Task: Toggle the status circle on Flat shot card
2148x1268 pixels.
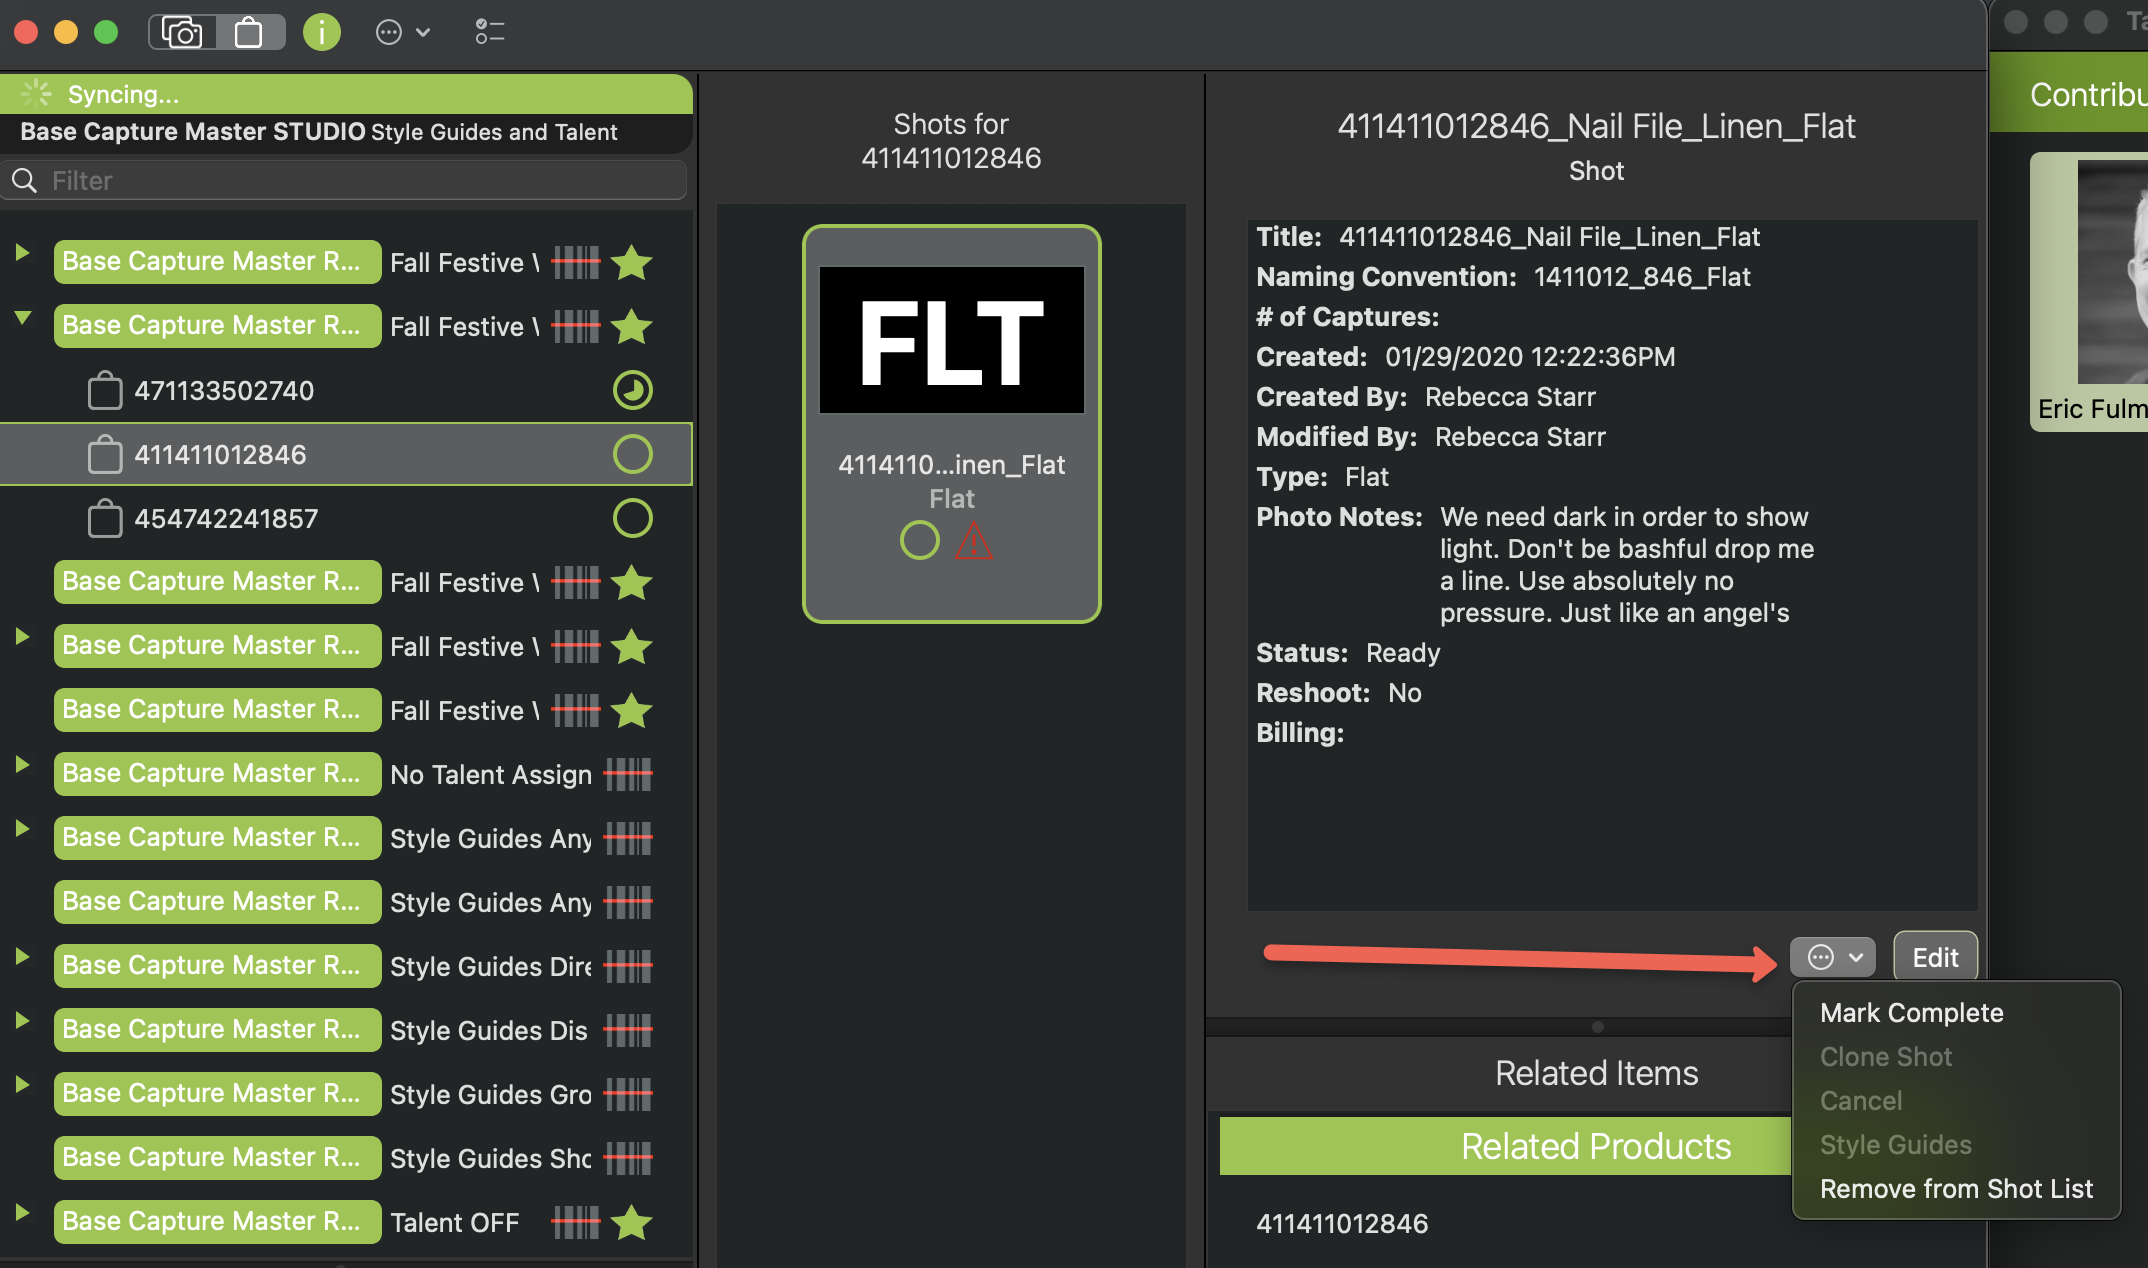Action: coord(919,541)
